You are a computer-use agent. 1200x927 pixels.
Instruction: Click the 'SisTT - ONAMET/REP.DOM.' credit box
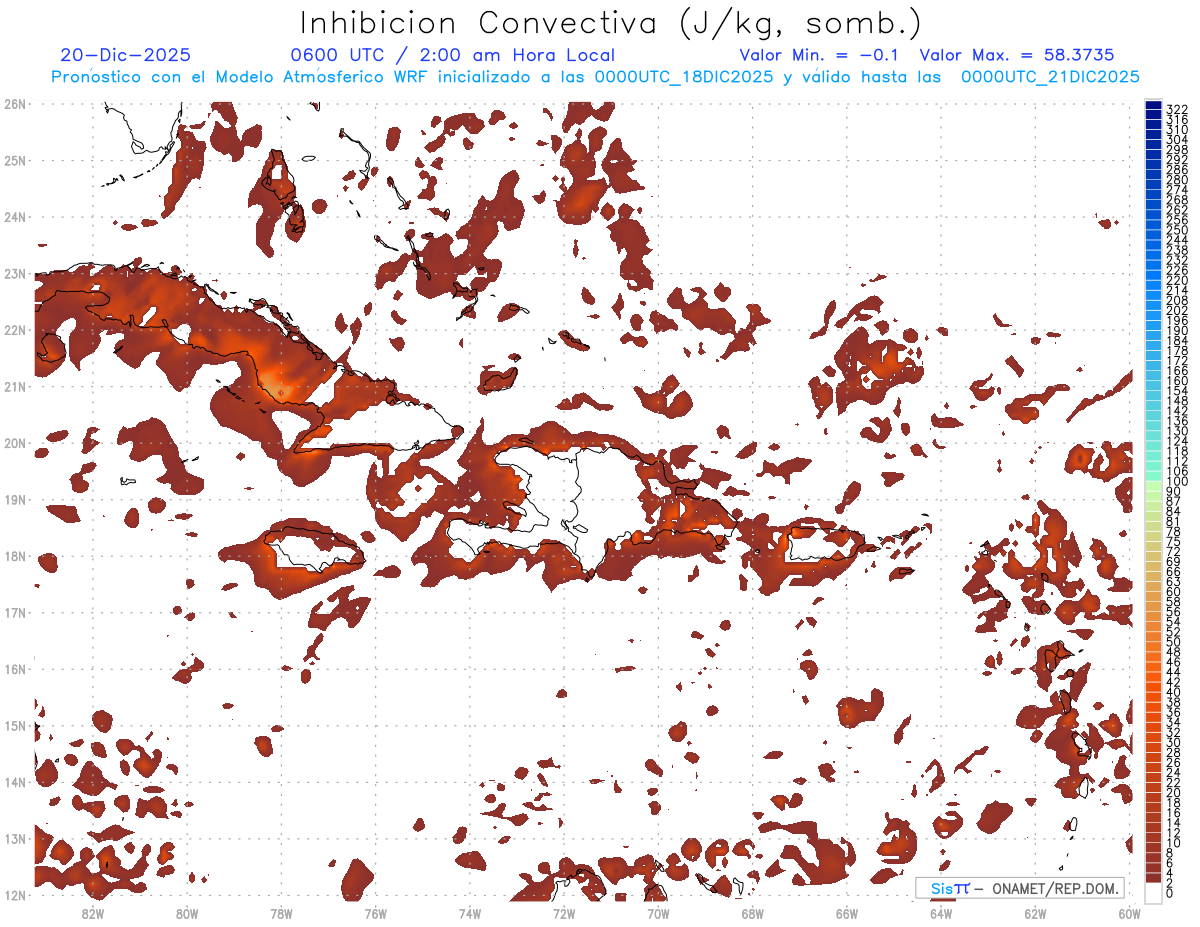pyautogui.click(x=1020, y=888)
